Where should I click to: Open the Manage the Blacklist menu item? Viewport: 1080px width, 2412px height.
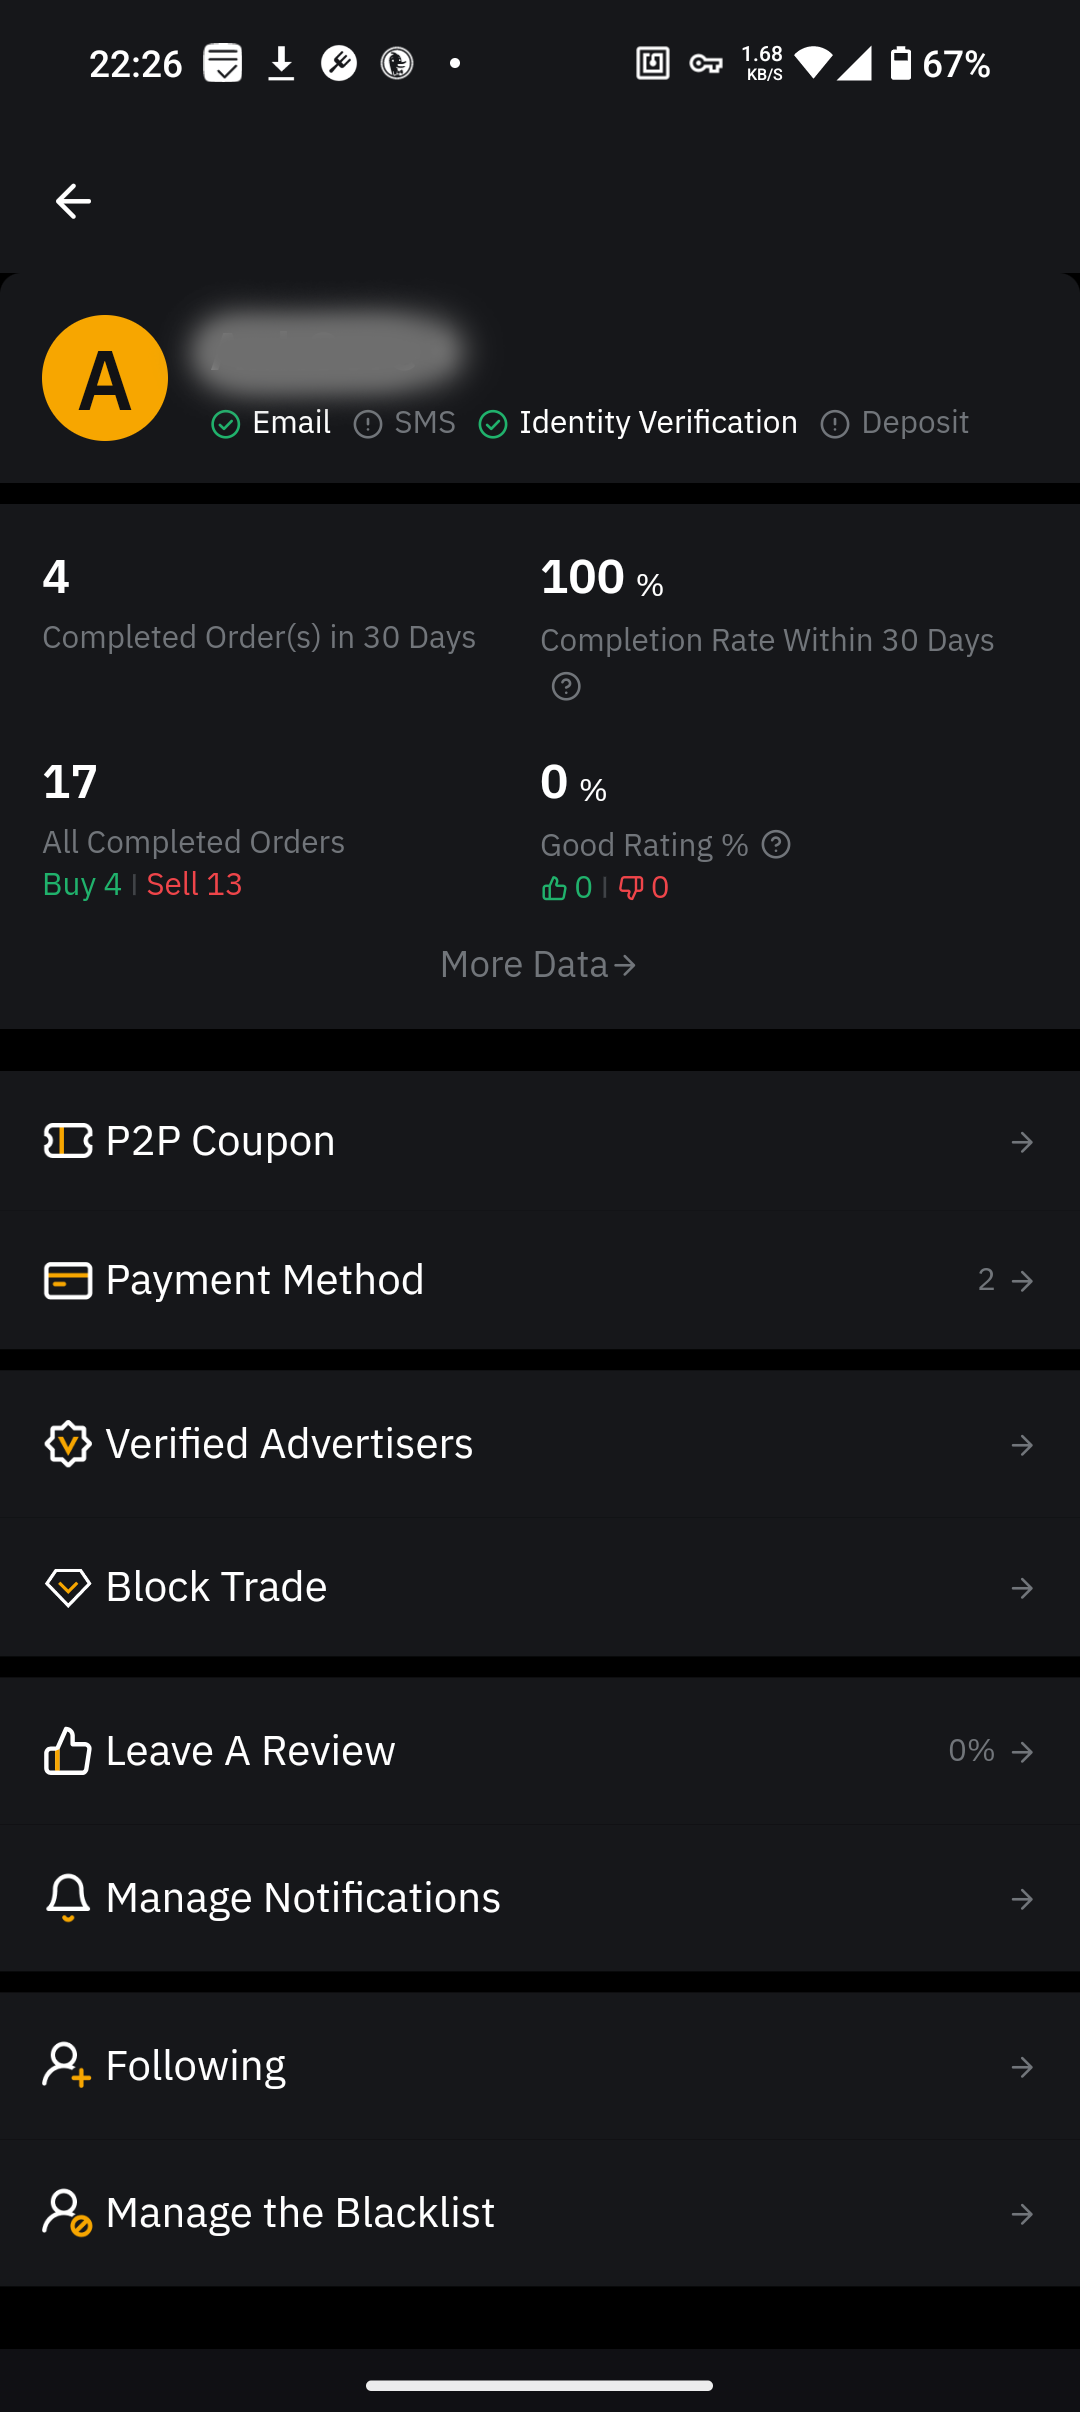pos(300,2213)
